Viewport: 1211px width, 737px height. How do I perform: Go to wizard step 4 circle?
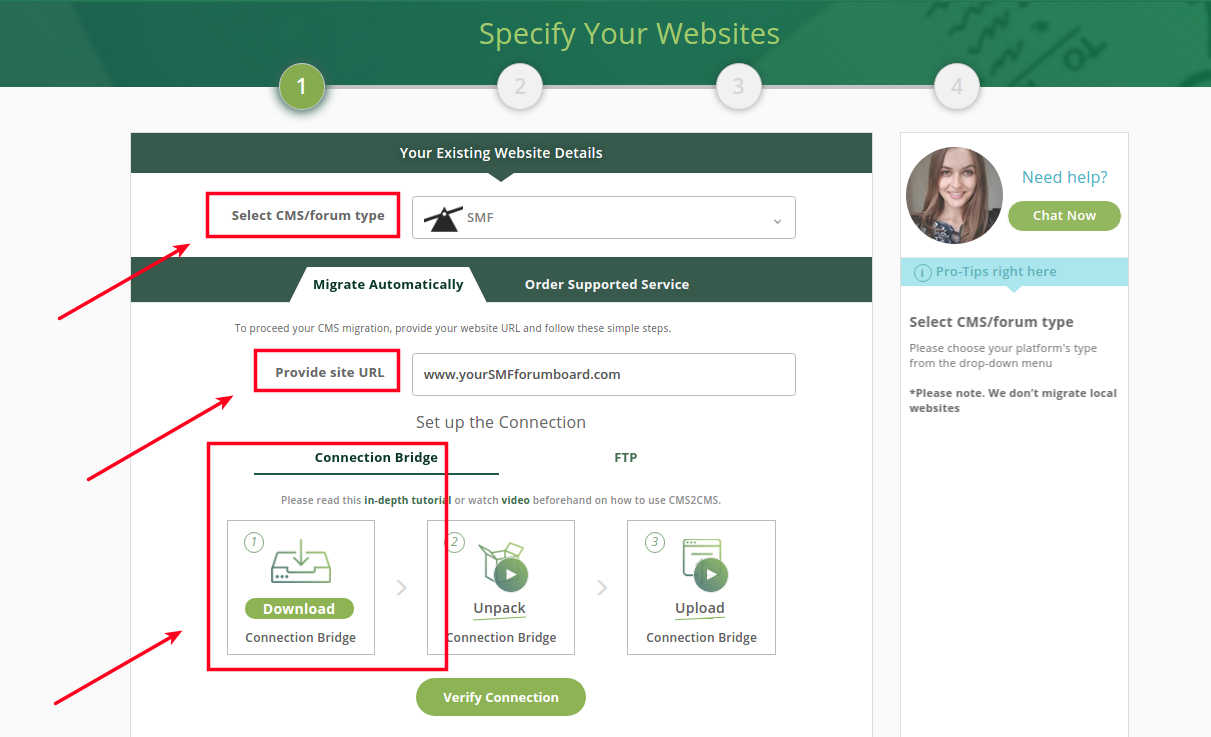(x=957, y=87)
